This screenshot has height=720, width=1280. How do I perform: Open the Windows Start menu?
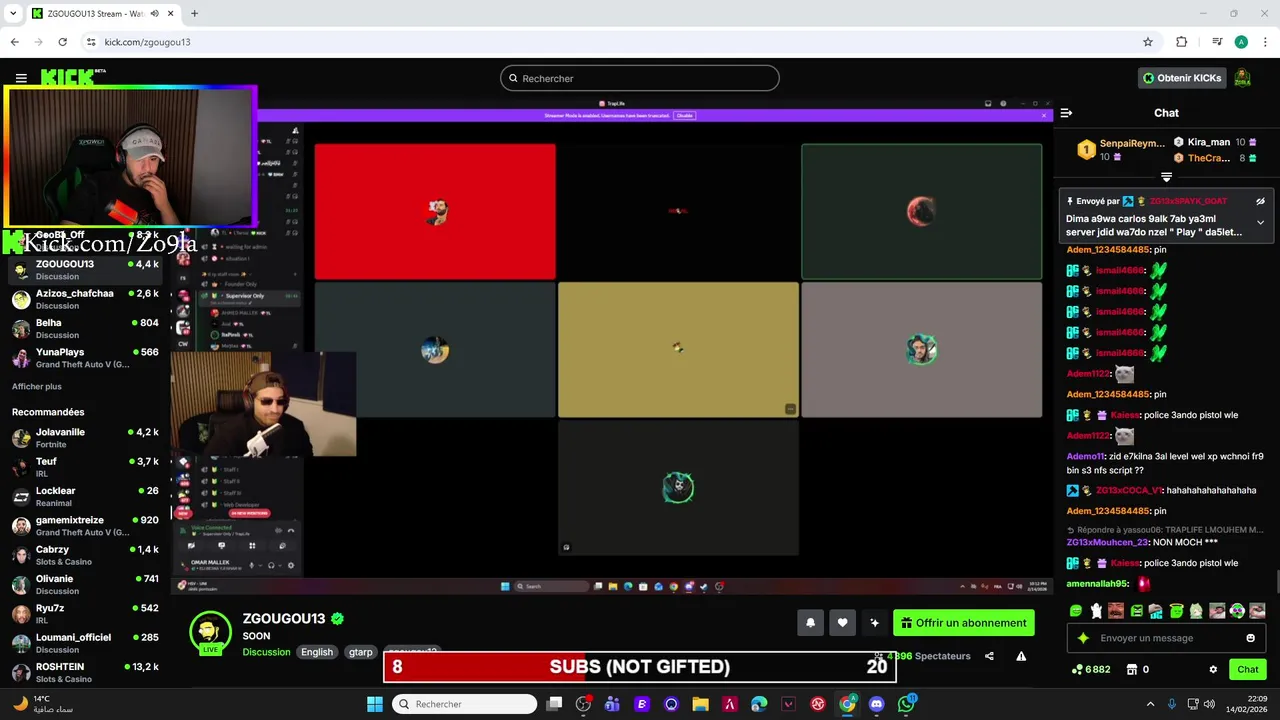click(x=375, y=704)
